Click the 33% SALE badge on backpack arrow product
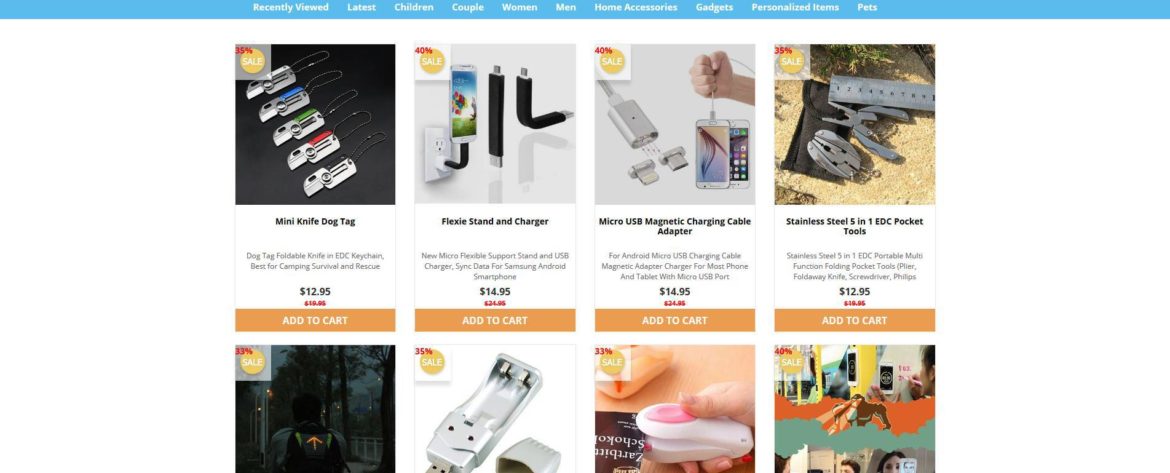This screenshot has width=1170, height=473. point(252,362)
